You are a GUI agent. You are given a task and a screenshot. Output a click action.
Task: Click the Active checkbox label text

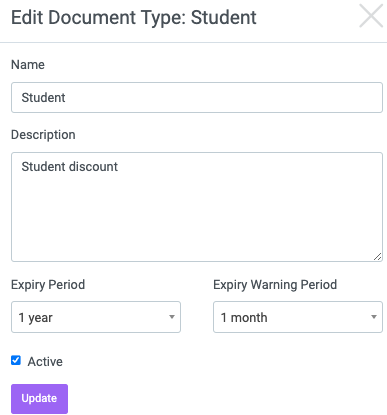point(45,361)
